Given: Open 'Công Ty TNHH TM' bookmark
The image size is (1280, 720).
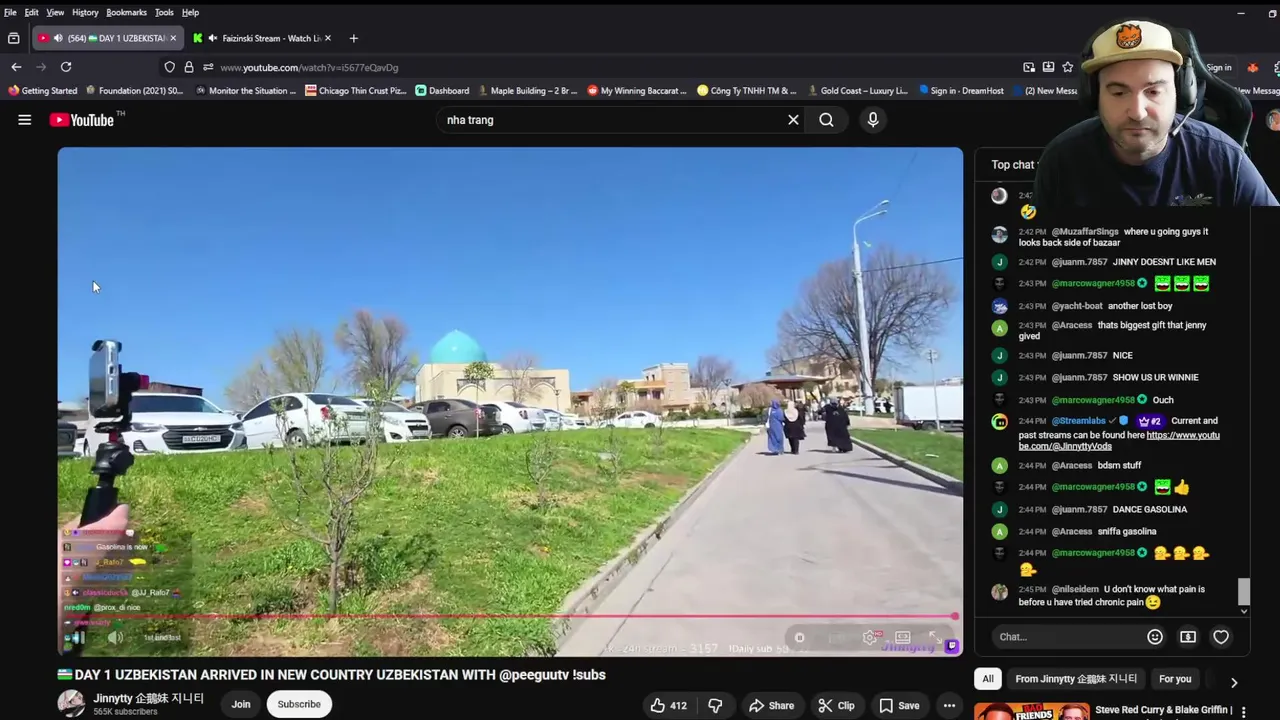Looking at the screenshot, I should click(747, 90).
